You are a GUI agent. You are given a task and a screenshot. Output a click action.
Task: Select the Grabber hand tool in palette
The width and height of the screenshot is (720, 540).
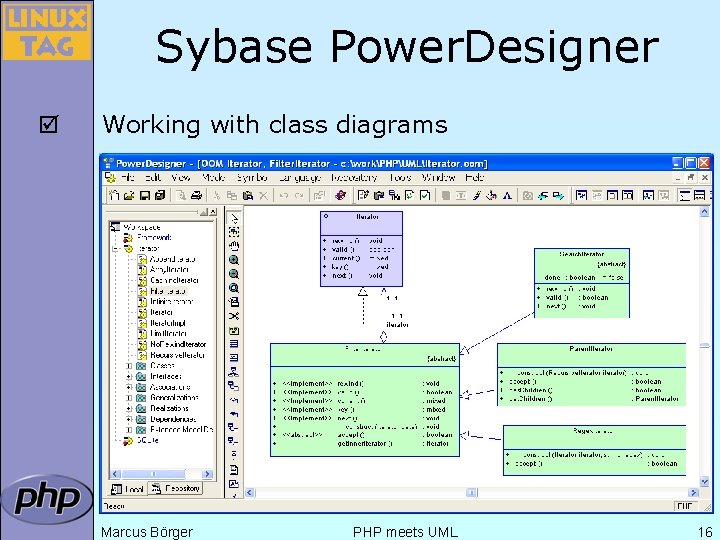click(x=234, y=246)
